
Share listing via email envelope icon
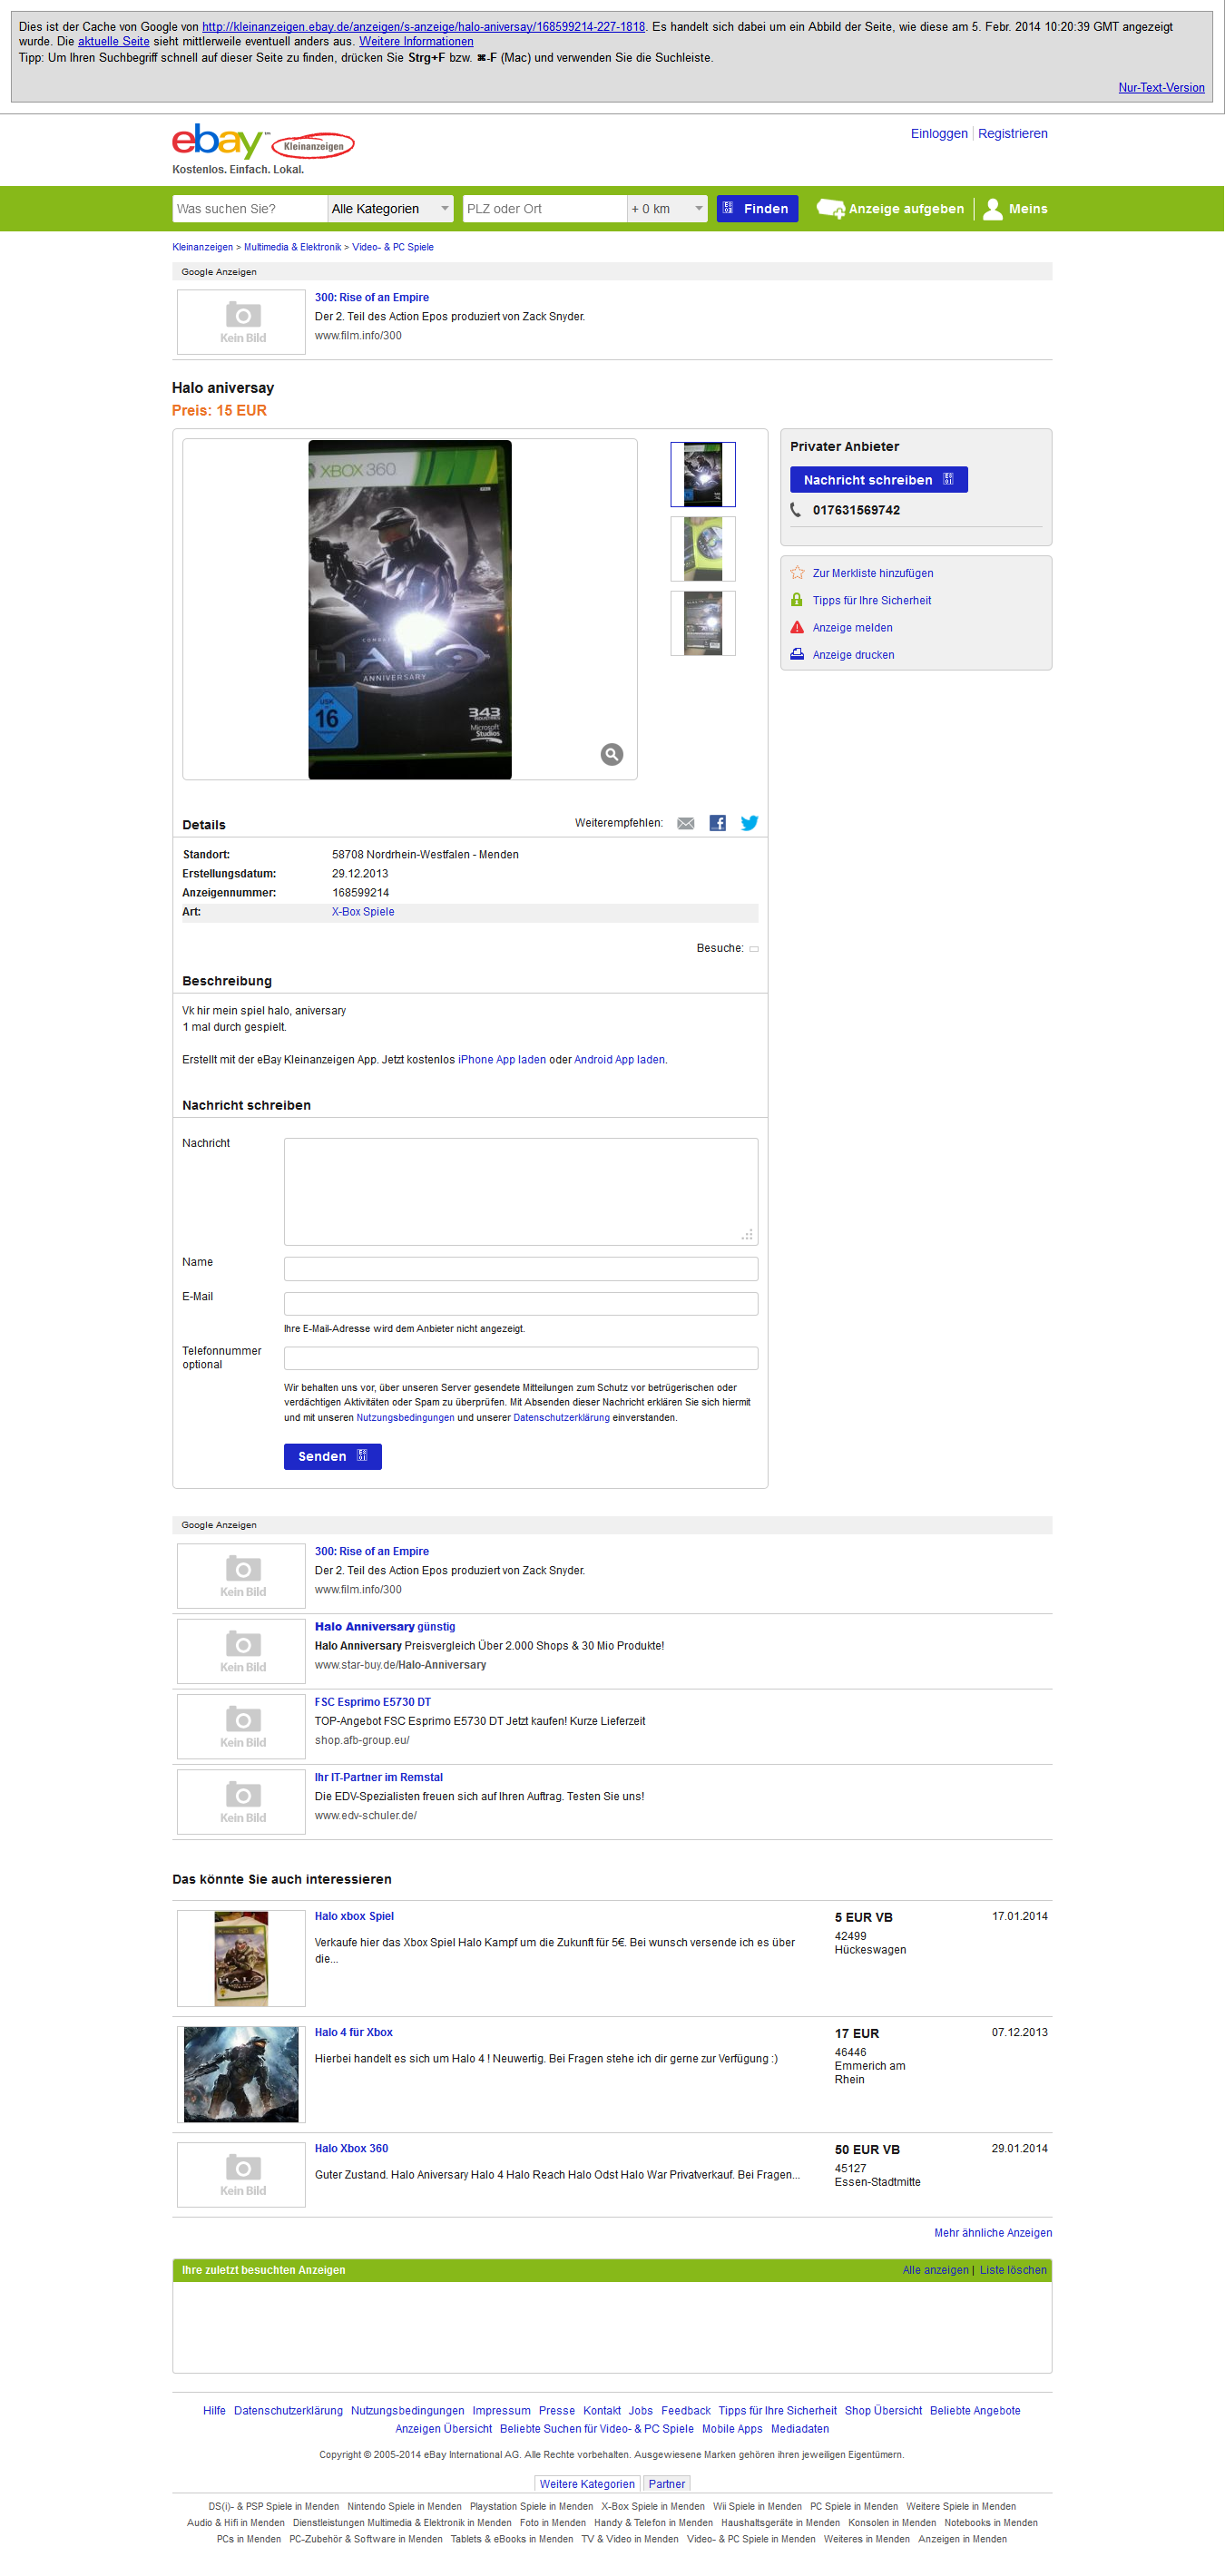pos(685,823)
